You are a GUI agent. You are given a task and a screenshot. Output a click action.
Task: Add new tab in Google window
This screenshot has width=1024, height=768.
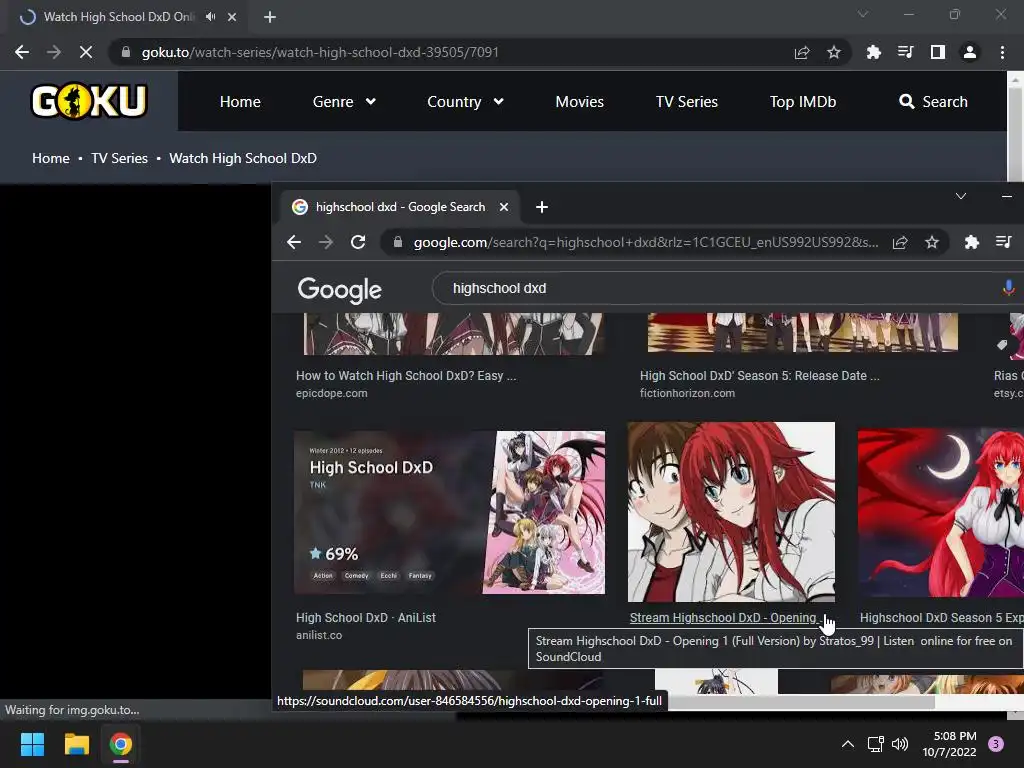[x=541, y=207]
